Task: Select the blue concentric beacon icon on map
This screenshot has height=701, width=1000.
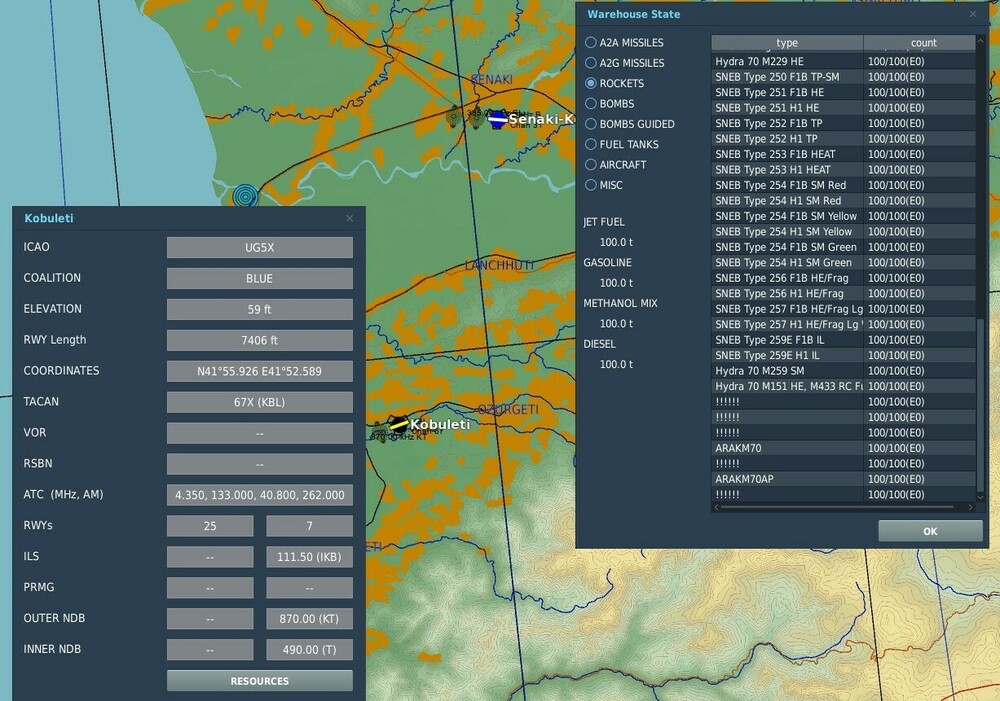Action: (245, 196)
